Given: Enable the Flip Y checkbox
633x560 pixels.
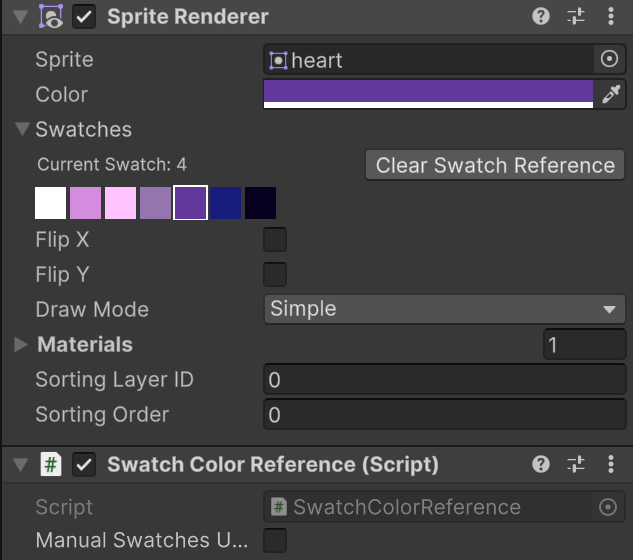Looking at the screenshot, I should (275, 274).
